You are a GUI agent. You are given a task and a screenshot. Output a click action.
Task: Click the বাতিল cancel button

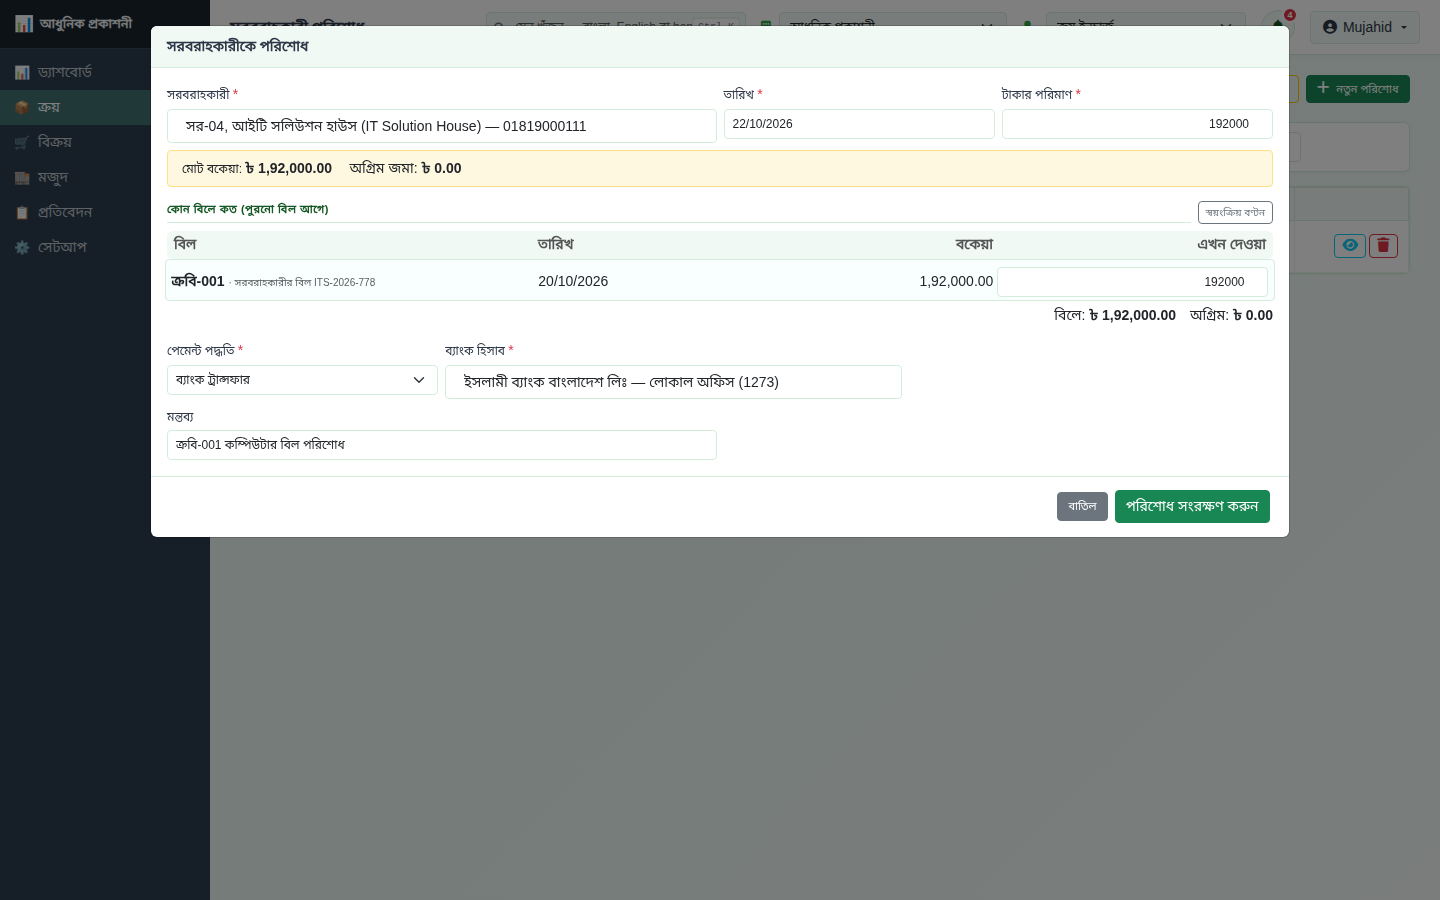click(x=1082, y=506)
